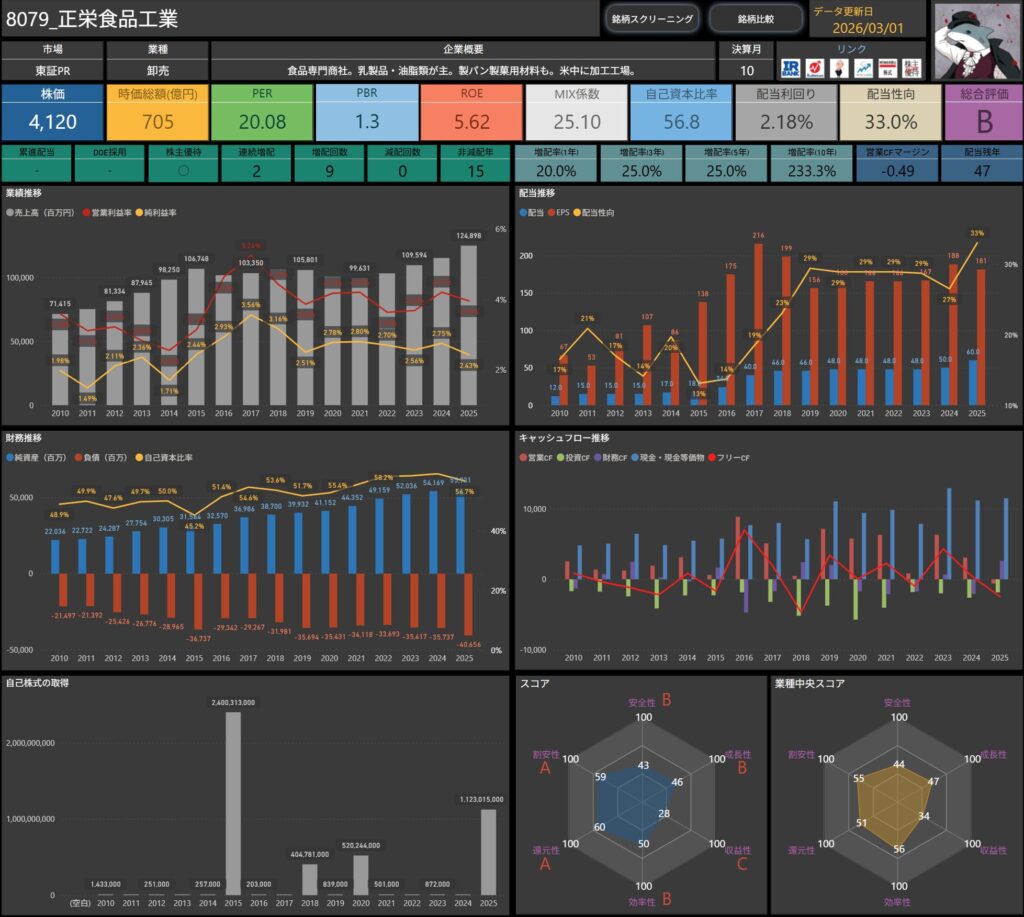Click the blue line-chart link icon

863,69
